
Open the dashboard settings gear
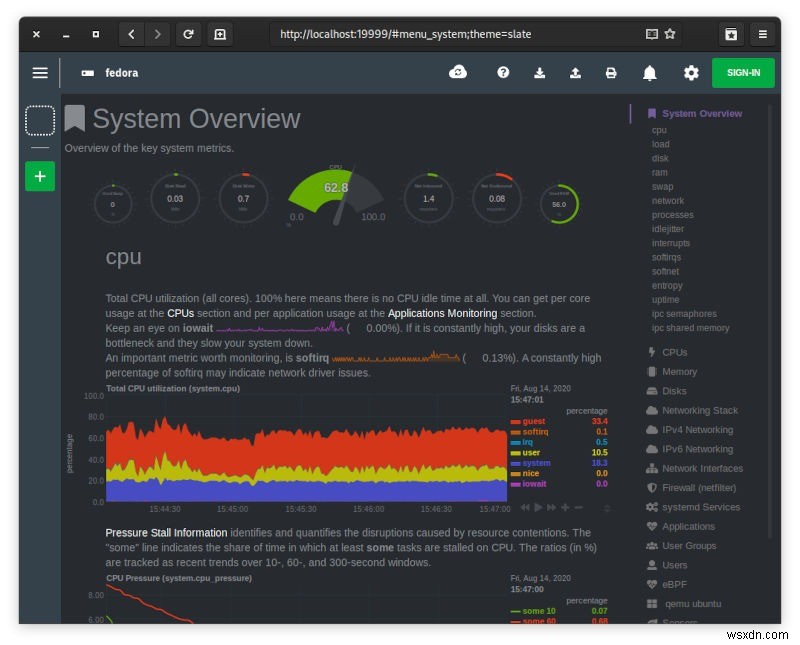690,72
